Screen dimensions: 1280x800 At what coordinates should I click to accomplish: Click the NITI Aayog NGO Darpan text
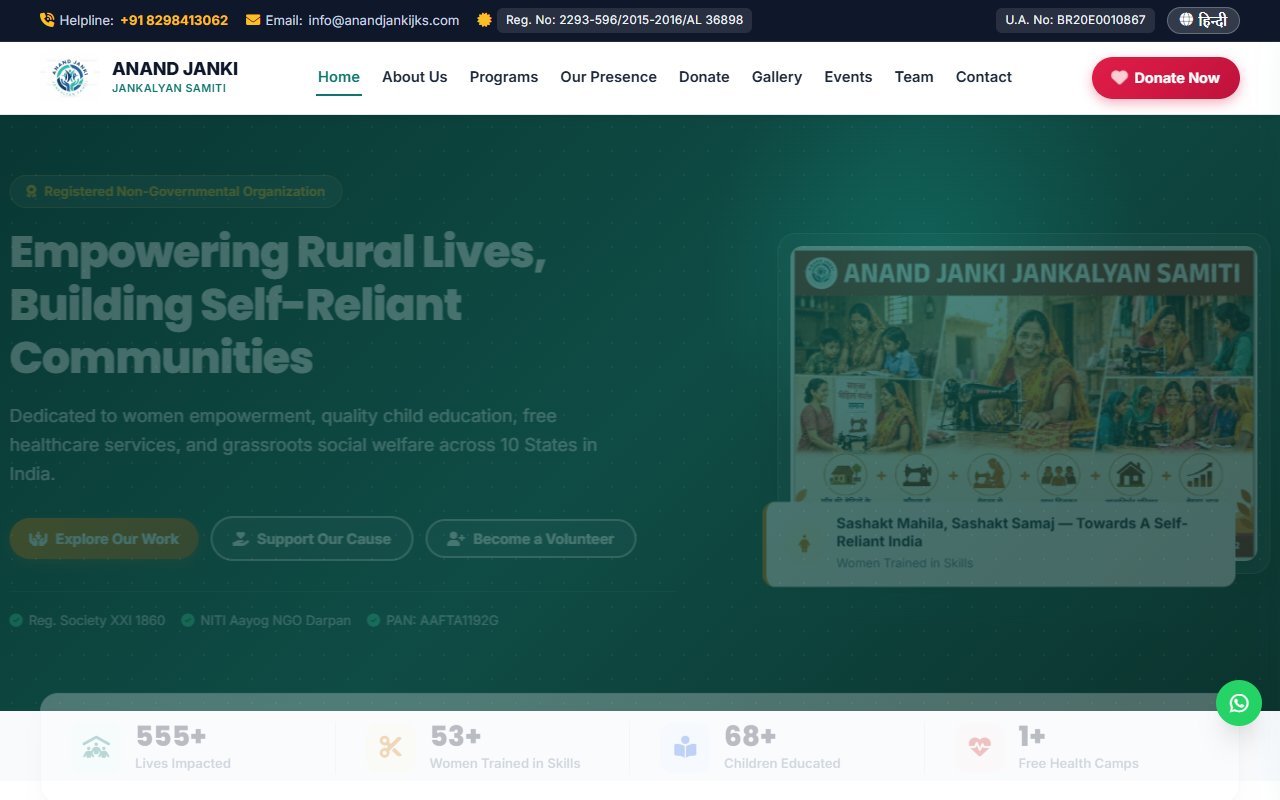[x=275, y=620]
